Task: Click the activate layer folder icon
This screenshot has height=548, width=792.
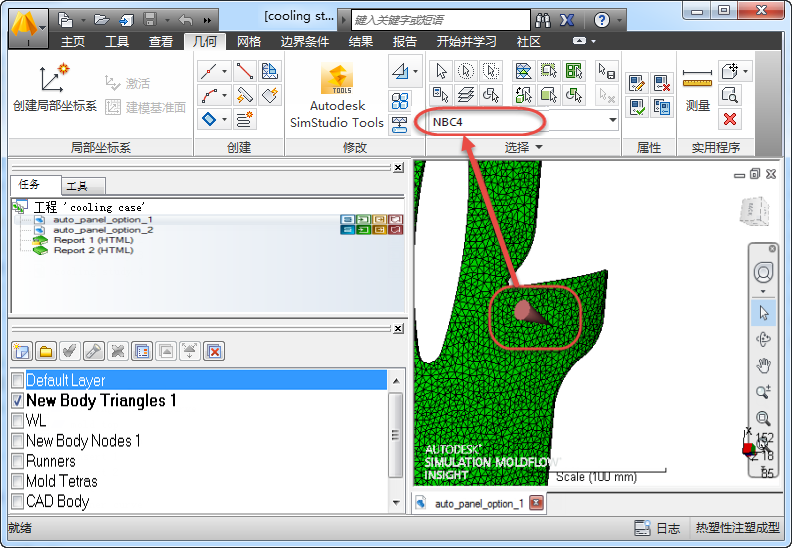Action: coord(46,351)
